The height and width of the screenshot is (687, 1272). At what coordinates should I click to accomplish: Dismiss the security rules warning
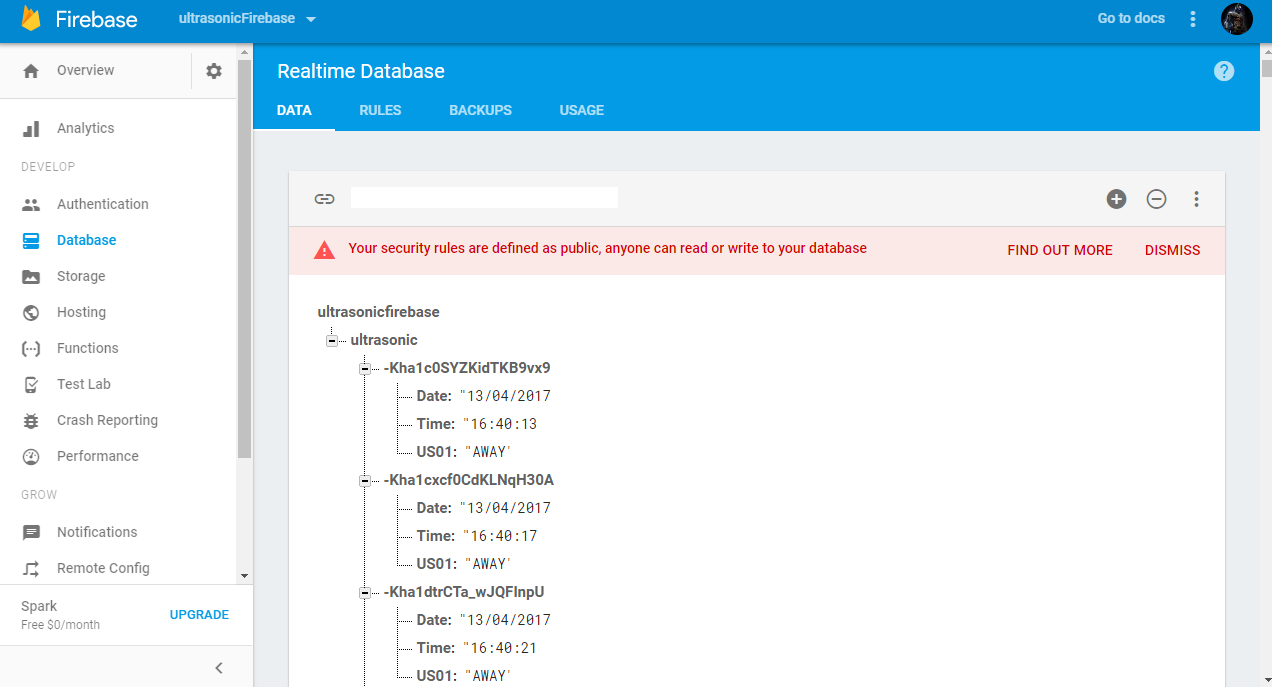click(1172, 250)
